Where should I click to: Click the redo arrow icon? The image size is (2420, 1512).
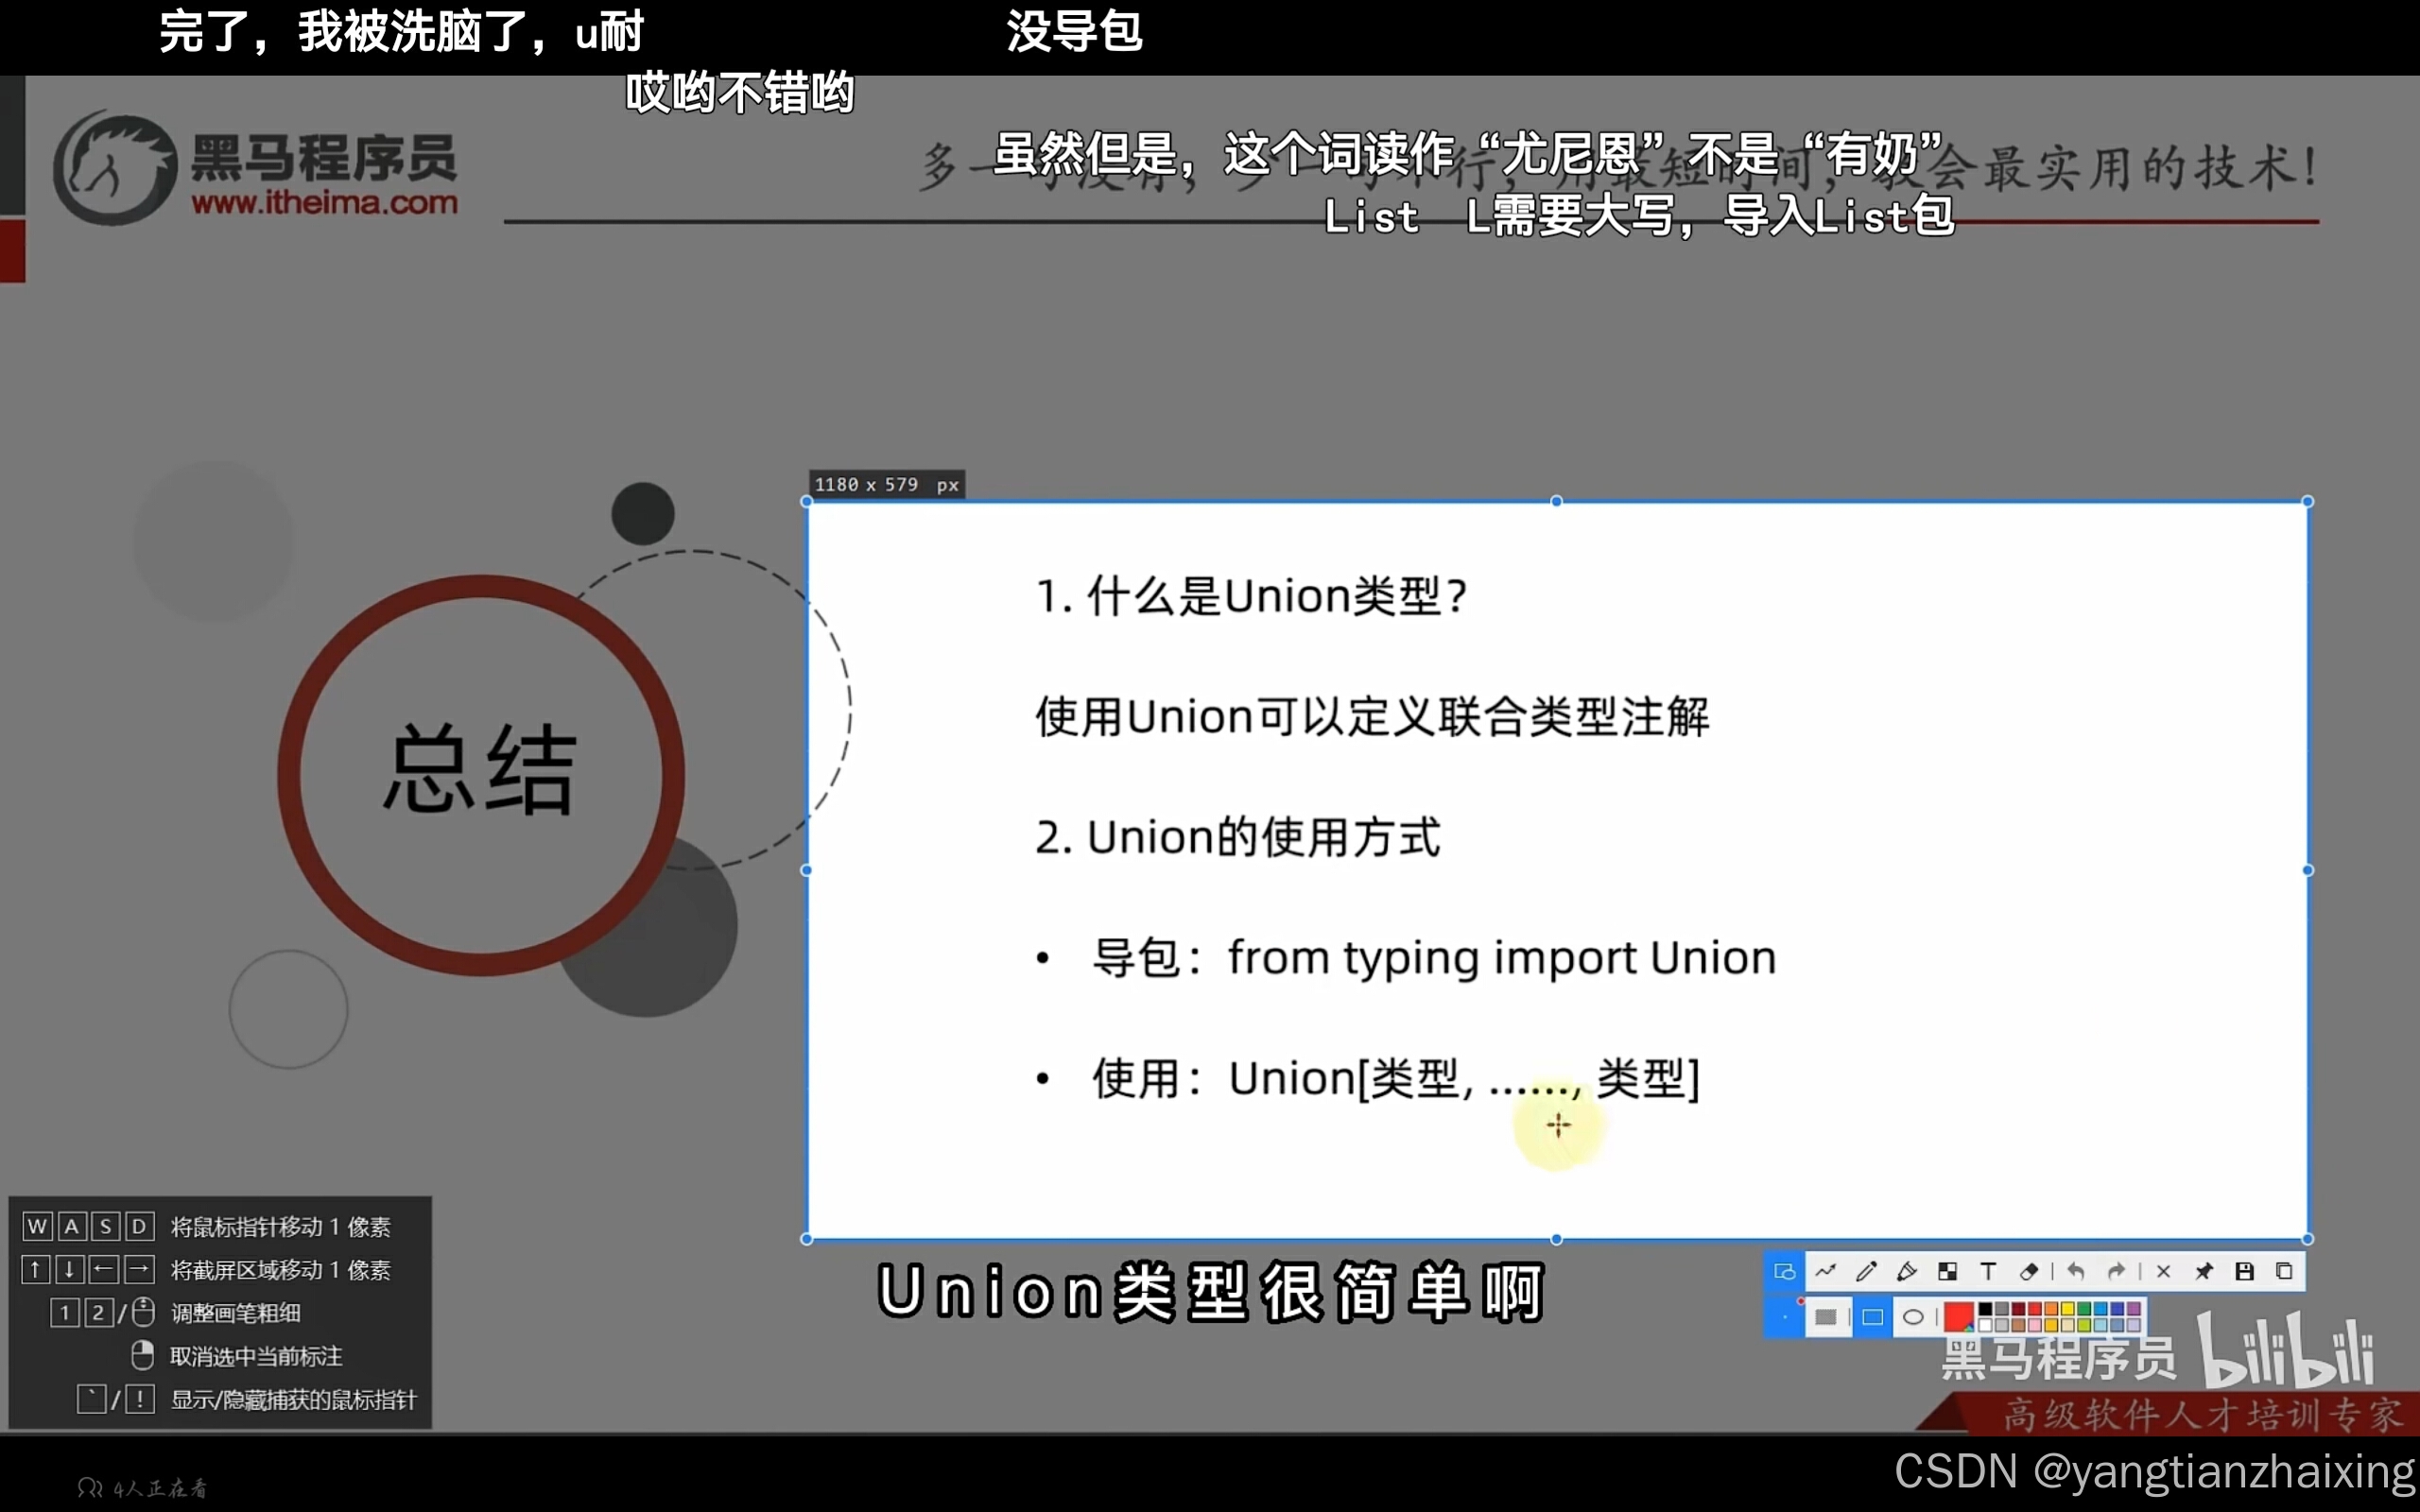pos(2116,1272)
